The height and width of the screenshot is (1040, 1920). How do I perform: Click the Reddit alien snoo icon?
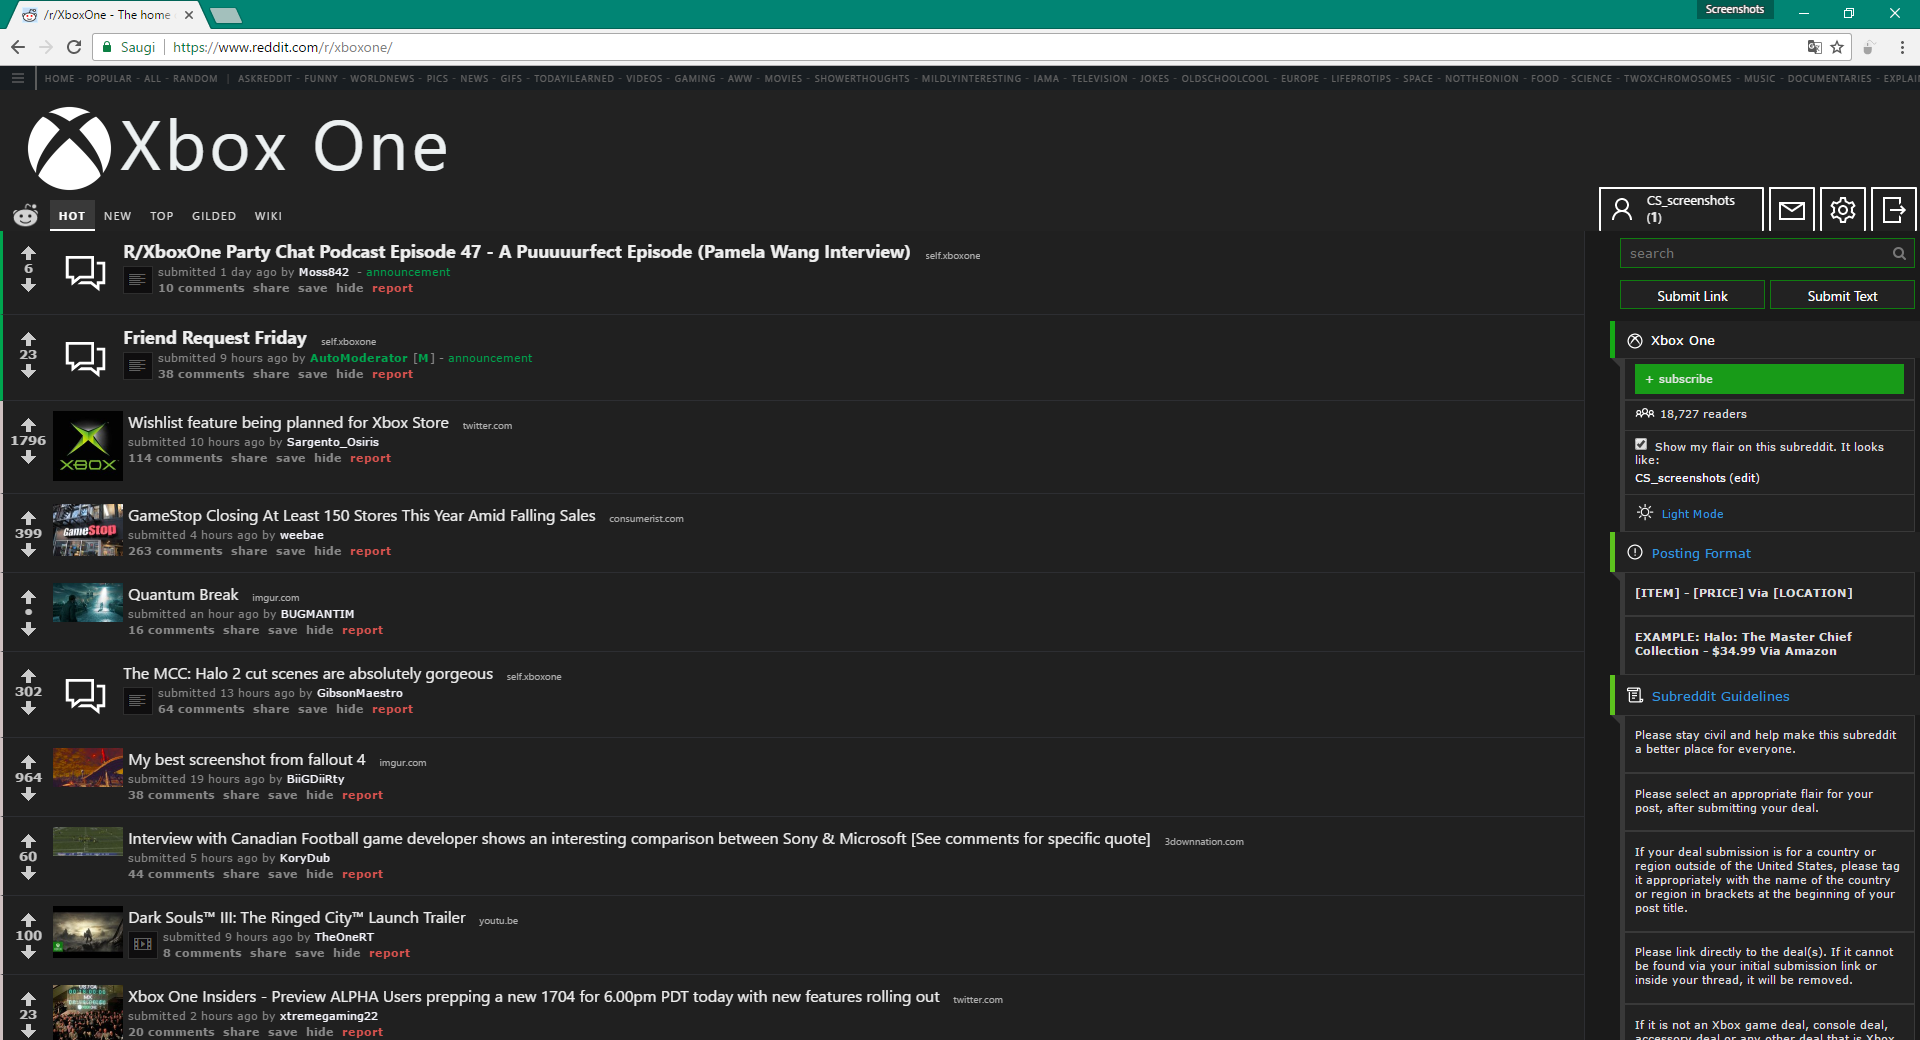25,215
